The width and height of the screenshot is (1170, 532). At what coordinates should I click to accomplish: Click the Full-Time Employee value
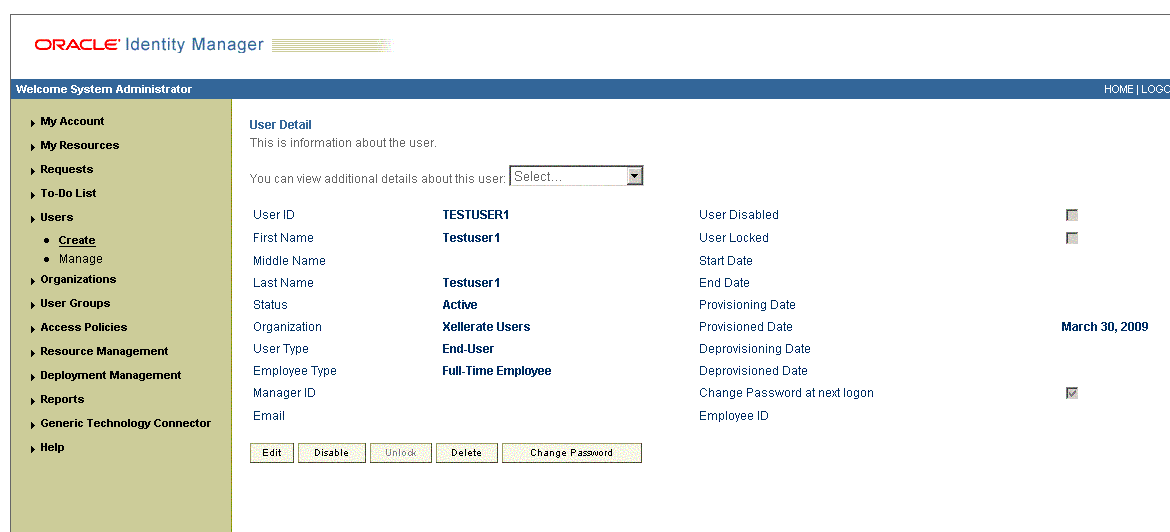coord(497,371)
